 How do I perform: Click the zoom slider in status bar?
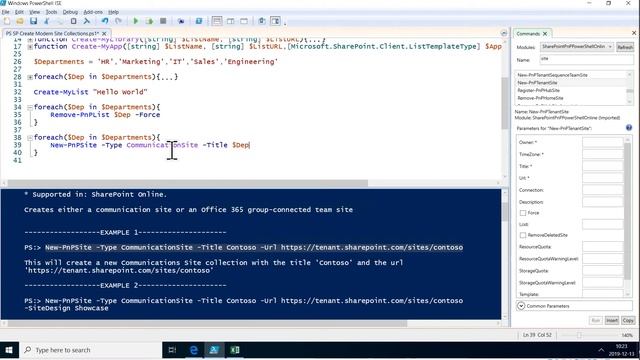click(x=578, y=335)
